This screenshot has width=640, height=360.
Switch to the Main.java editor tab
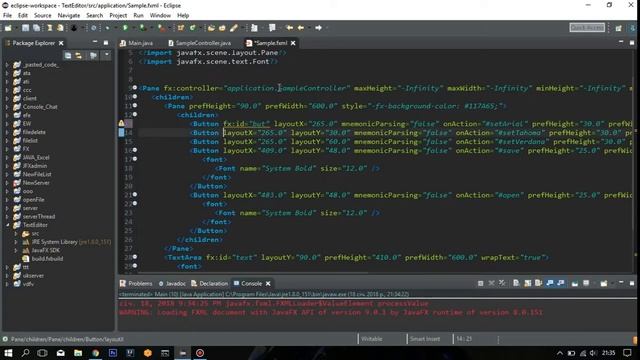137,43
